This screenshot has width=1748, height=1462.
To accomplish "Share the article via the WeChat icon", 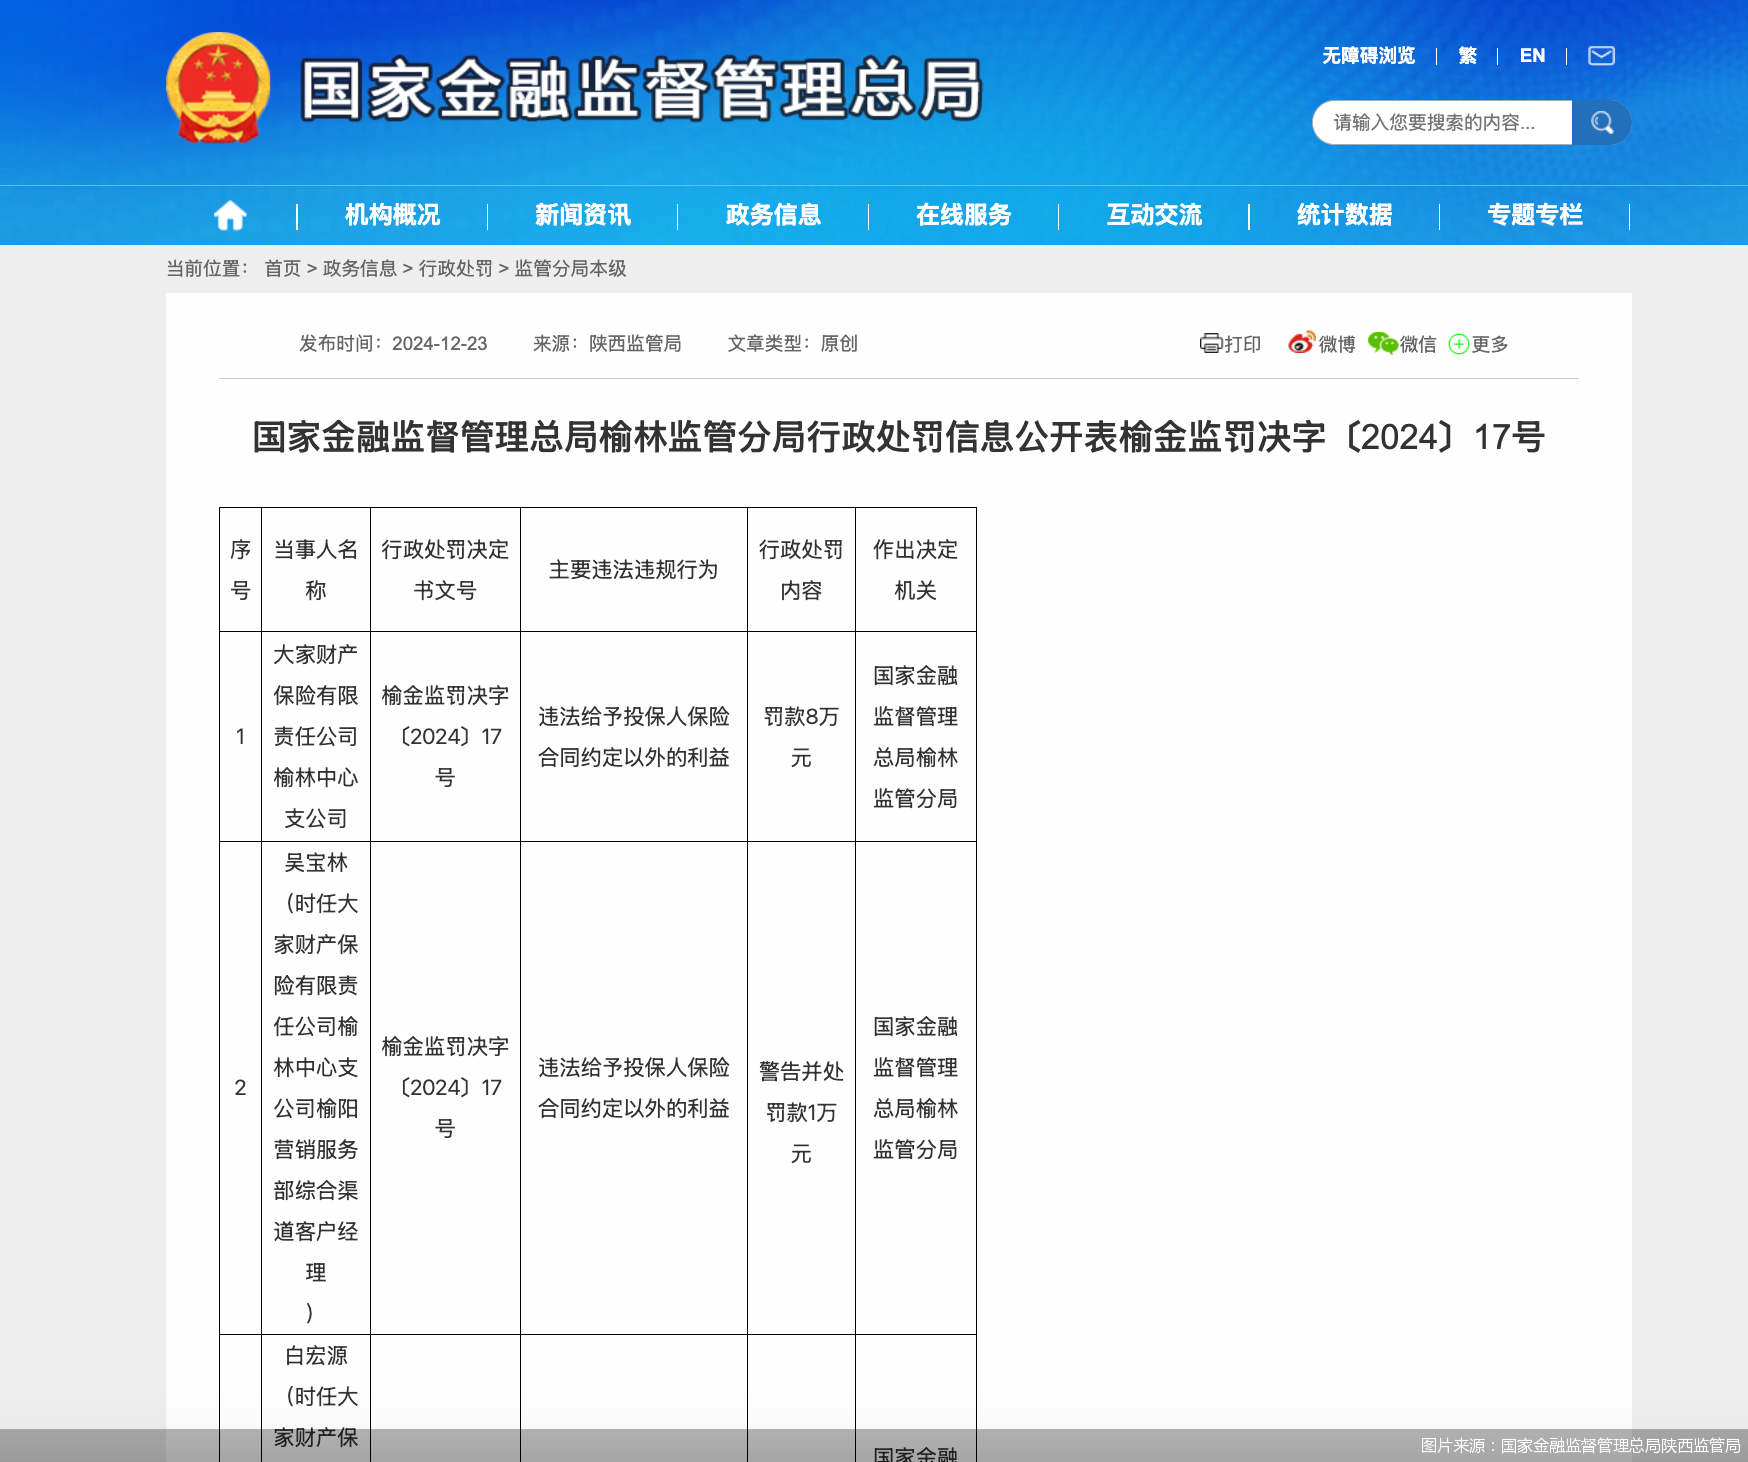I will [x=1381, y=343].
